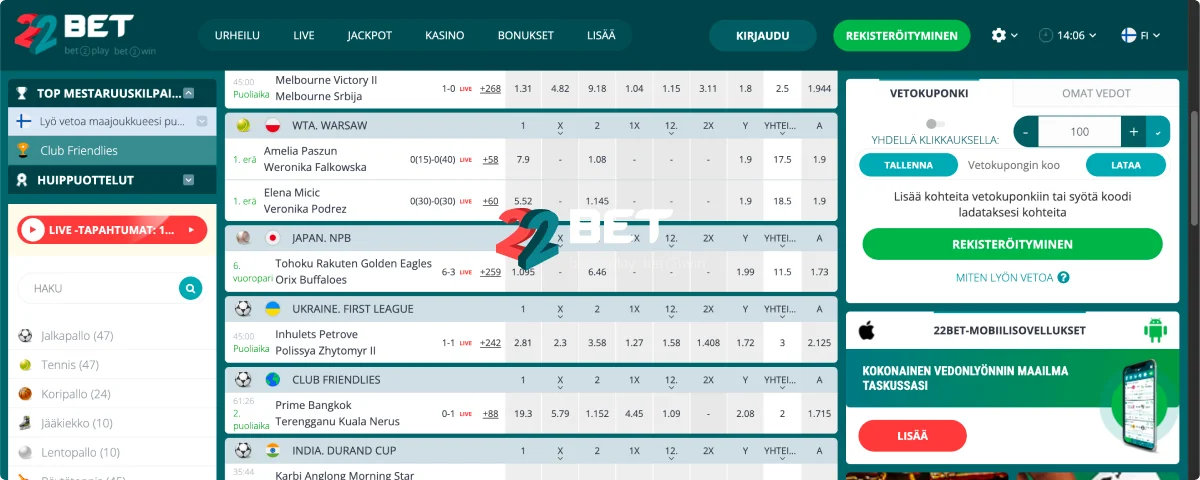Viewport: 1200px width, 480px height.
Task: Increase the stake with the plus button
Action: [x=1134, y=132]
